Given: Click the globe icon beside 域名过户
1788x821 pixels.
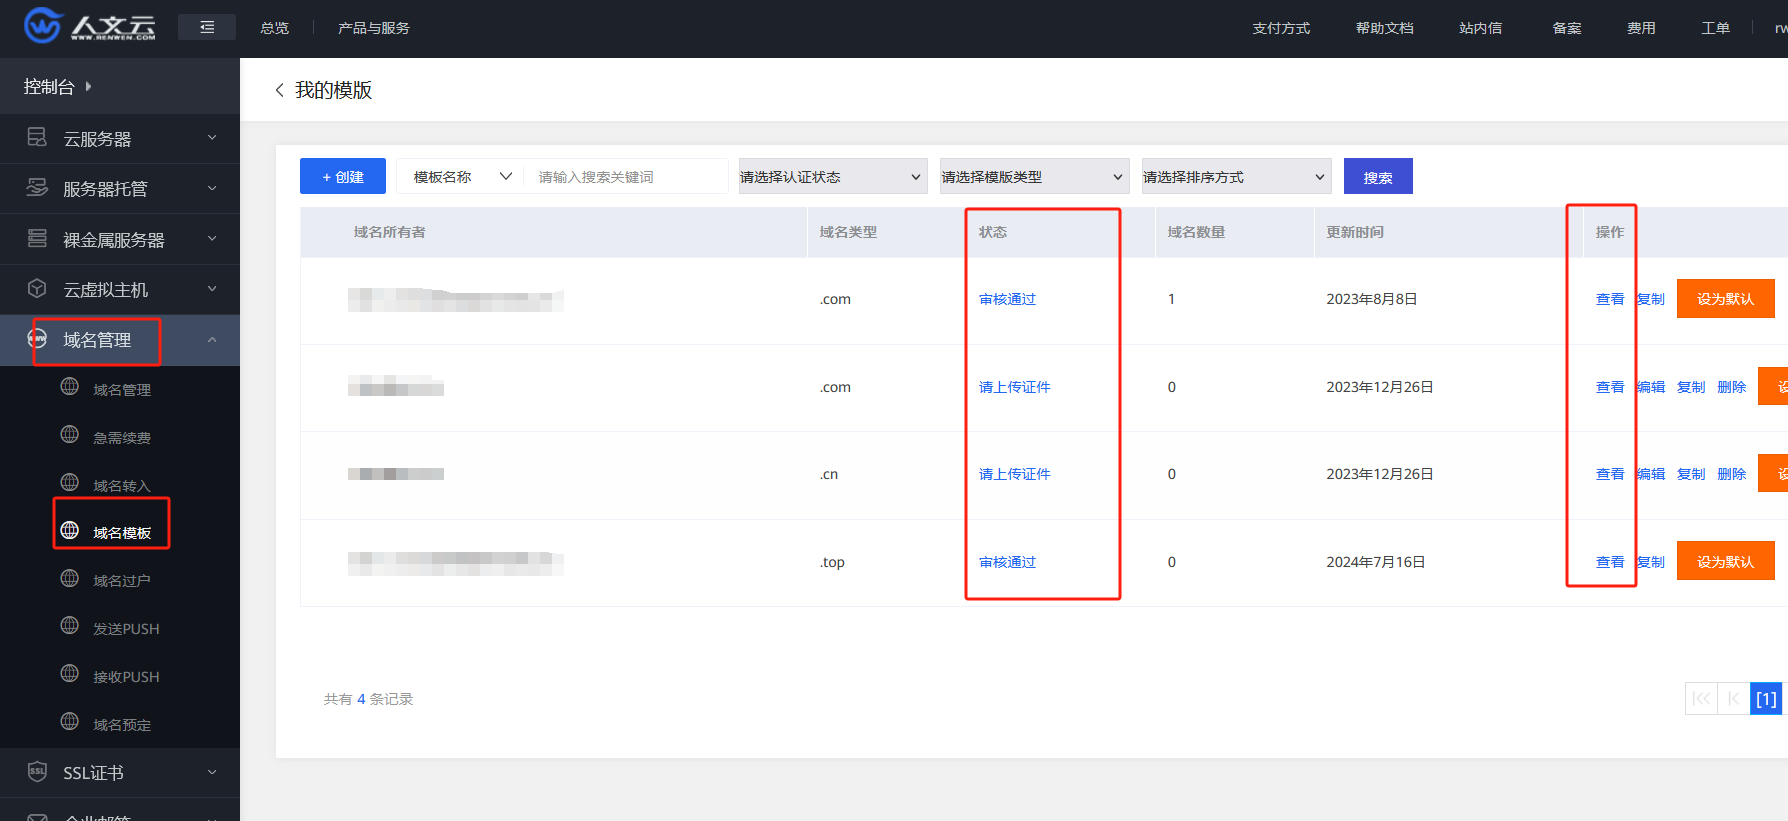Looking at the screenshot, I should (x=70, y=579).
